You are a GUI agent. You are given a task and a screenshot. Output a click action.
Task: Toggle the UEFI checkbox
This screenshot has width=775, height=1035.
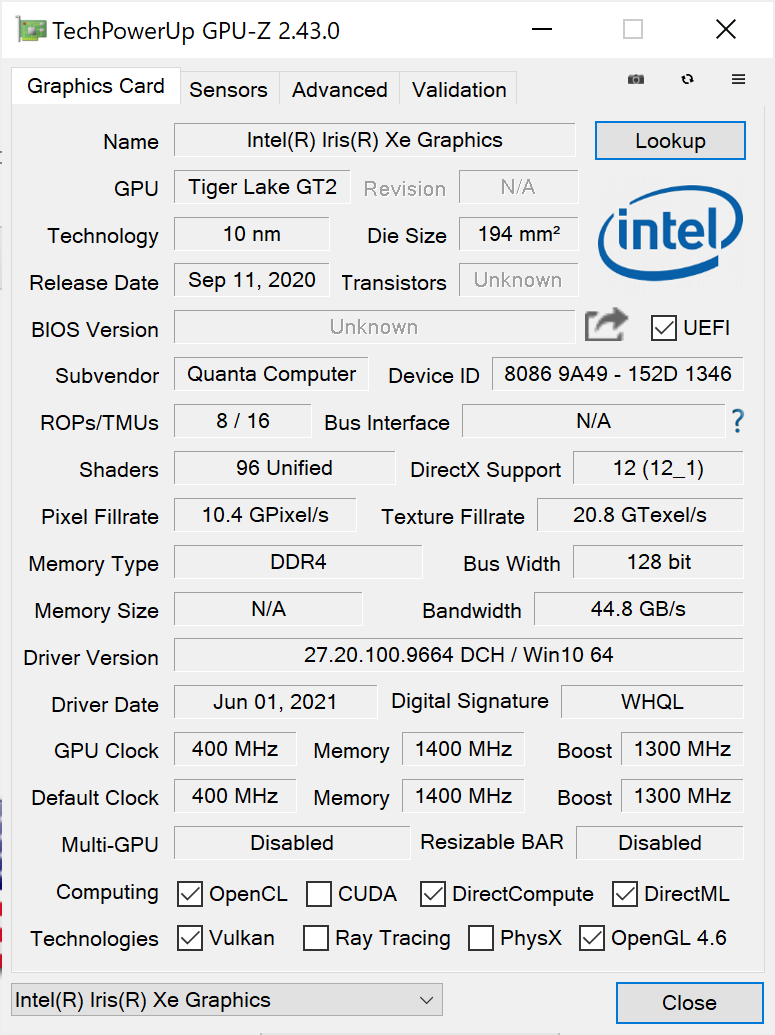(663, 327)
